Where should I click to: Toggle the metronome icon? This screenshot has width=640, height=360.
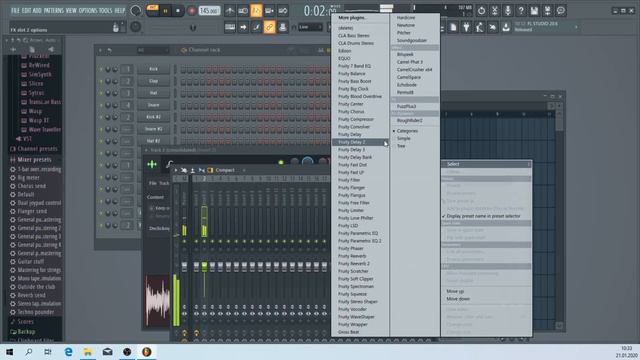point(230,11)
